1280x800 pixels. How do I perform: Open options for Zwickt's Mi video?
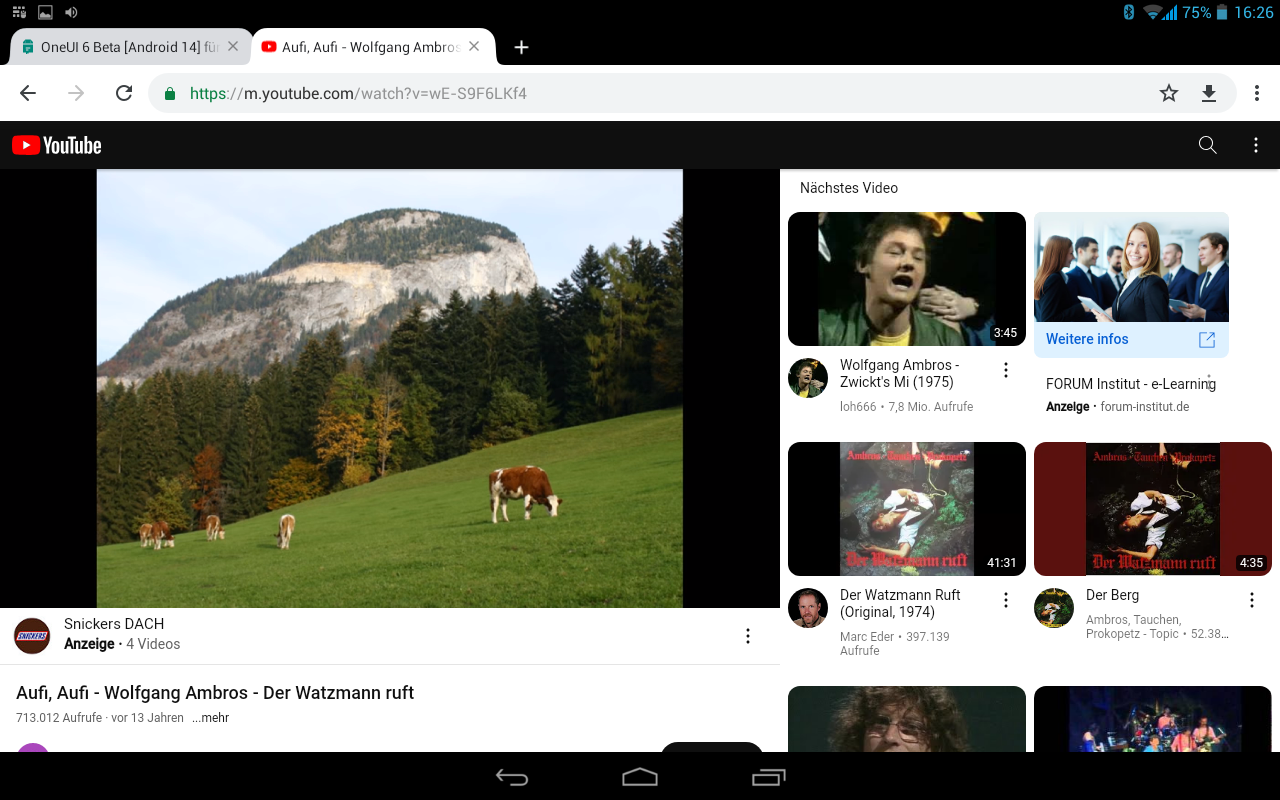1005,371
